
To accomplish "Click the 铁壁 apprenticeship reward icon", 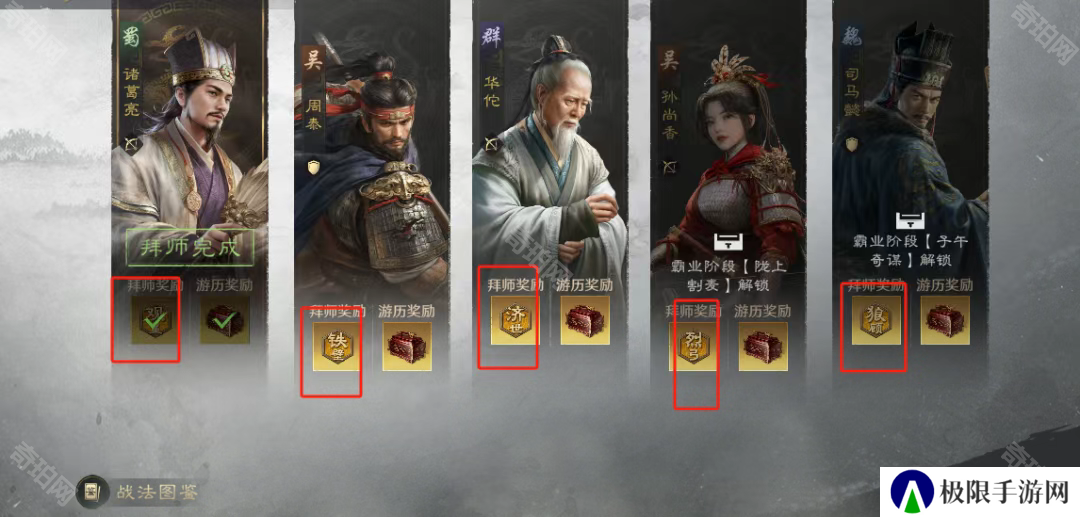I will coord(336,346).
